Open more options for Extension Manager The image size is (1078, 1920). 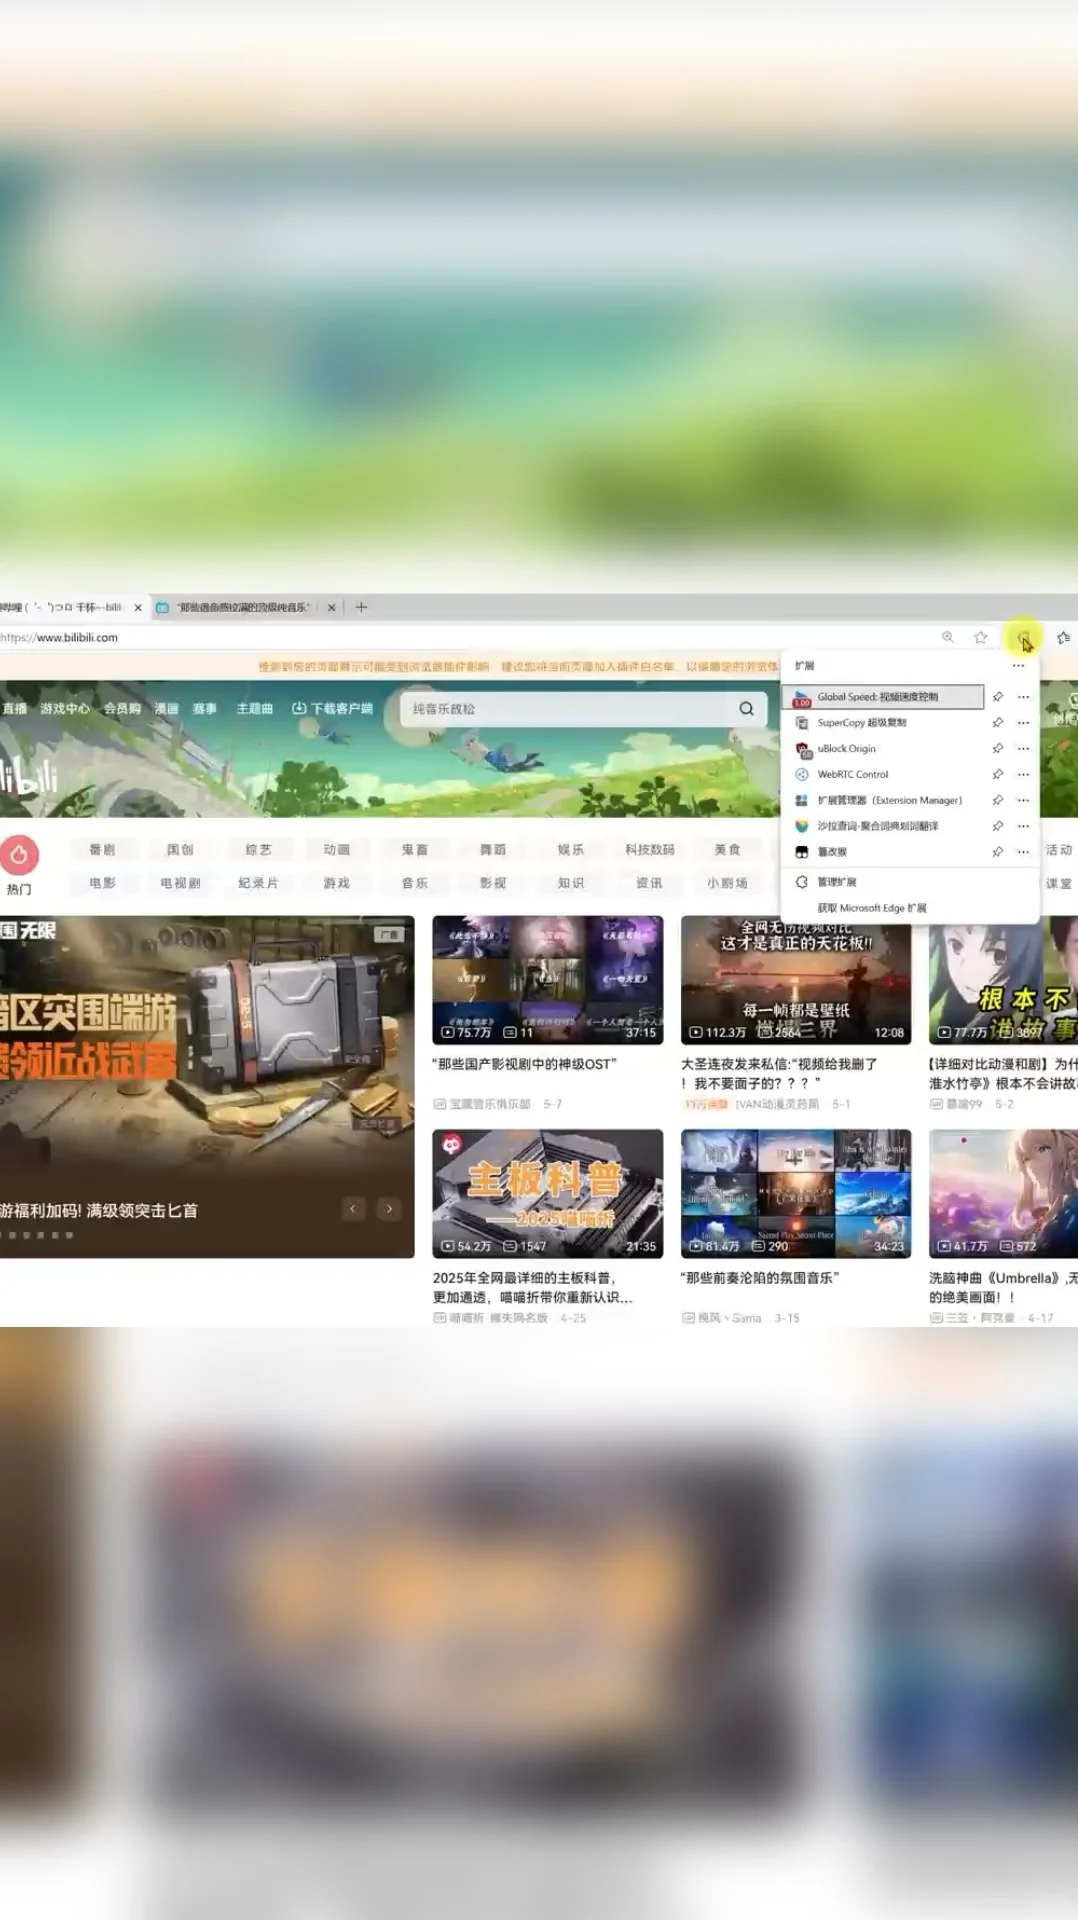(x=1023, y=800)
